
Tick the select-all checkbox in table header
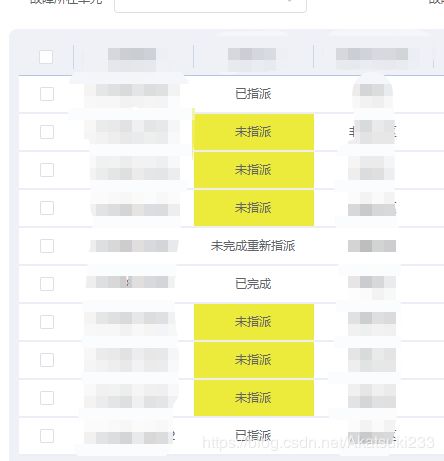click(46, 57)
